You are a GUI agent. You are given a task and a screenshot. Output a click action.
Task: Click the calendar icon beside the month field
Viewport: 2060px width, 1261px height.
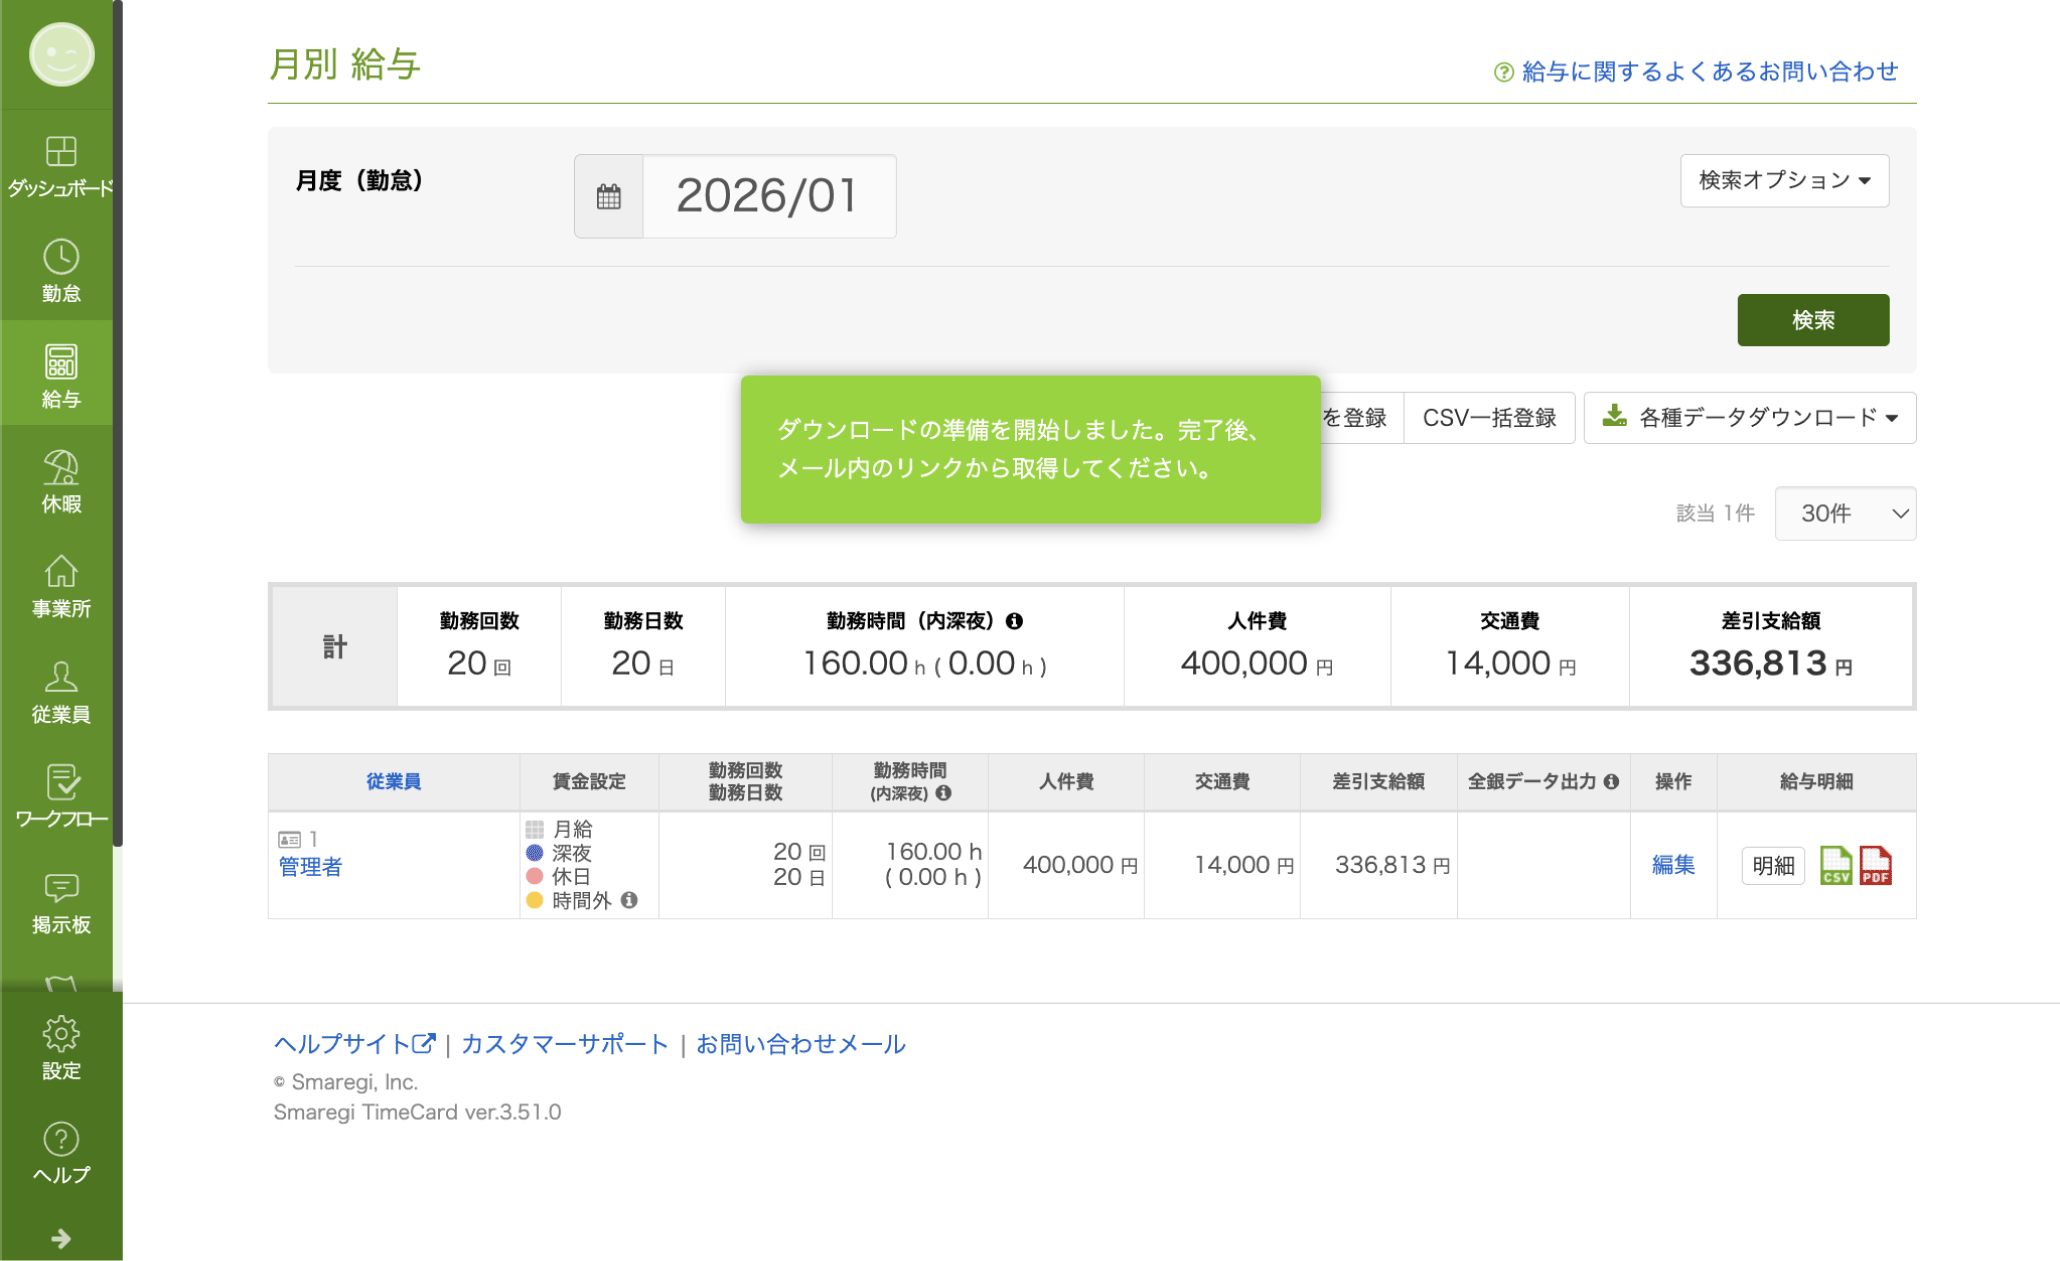pos(609,196)
